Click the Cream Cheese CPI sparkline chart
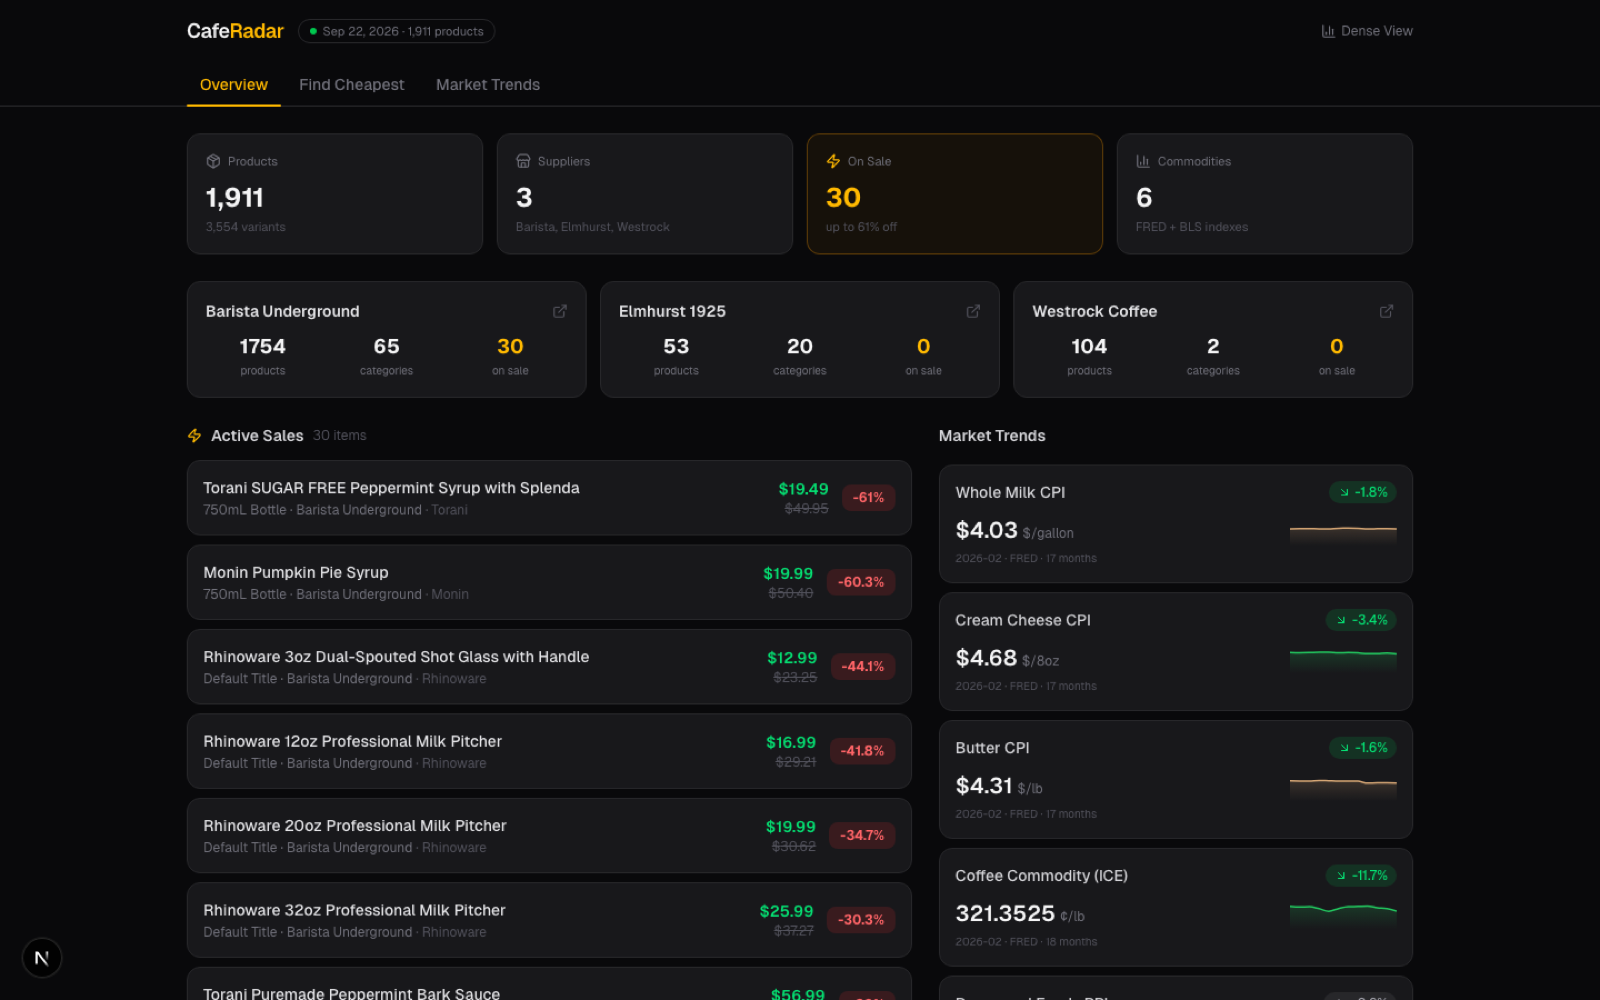Image resolution: width=1600 pixels, height=1000 pixels. tap(1343, 660)
